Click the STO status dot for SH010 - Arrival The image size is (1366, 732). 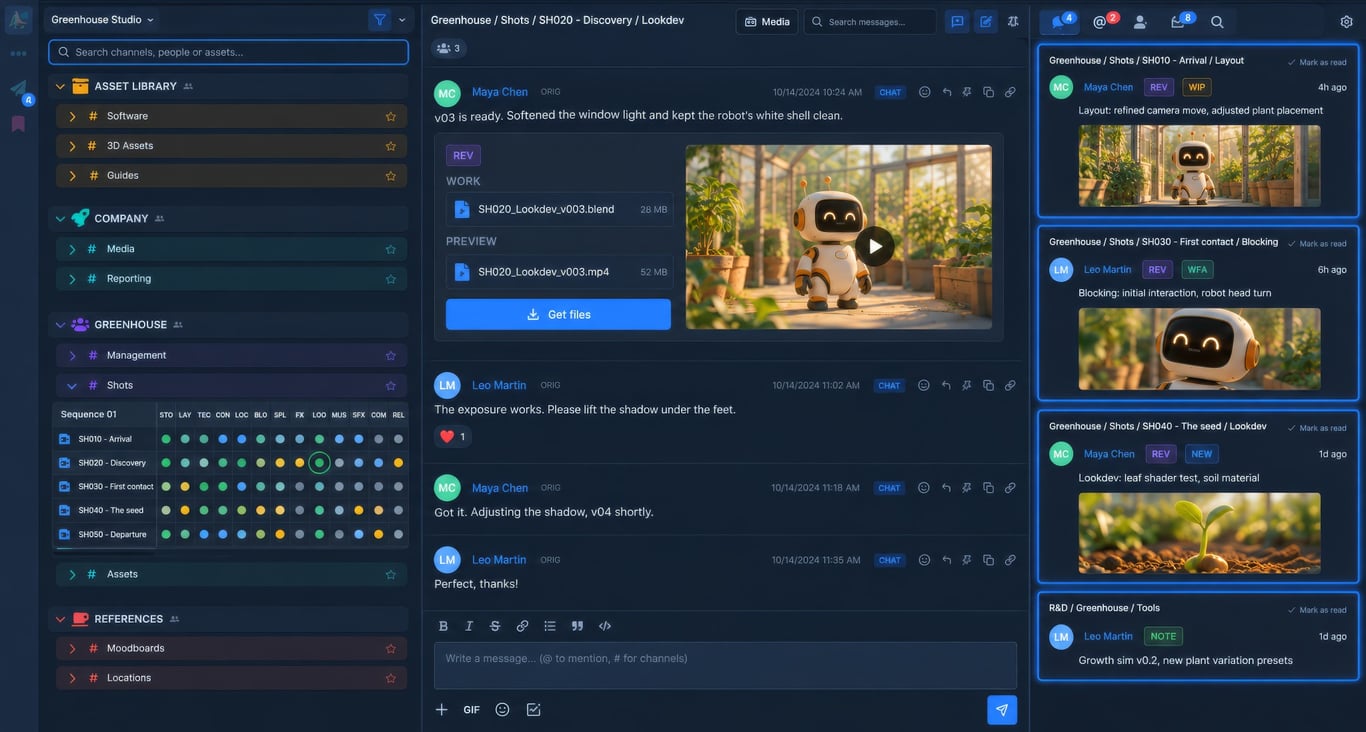tap(166, 439)
